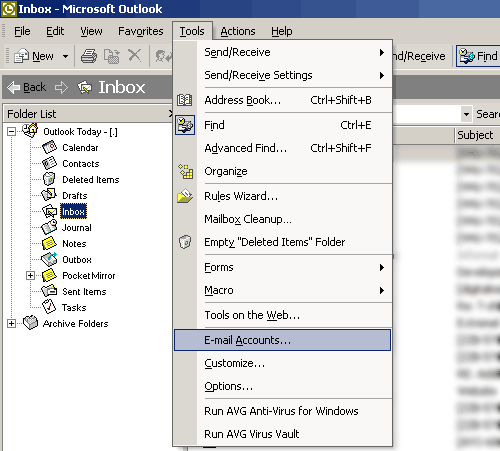
Task: Choose Run AVG Anti-Virus for Windows
Action: point(282,411)
